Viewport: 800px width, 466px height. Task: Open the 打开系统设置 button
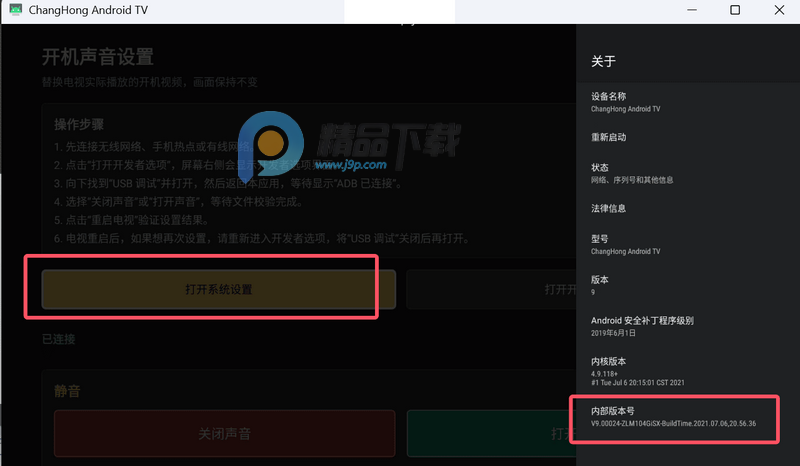point(219,289)
